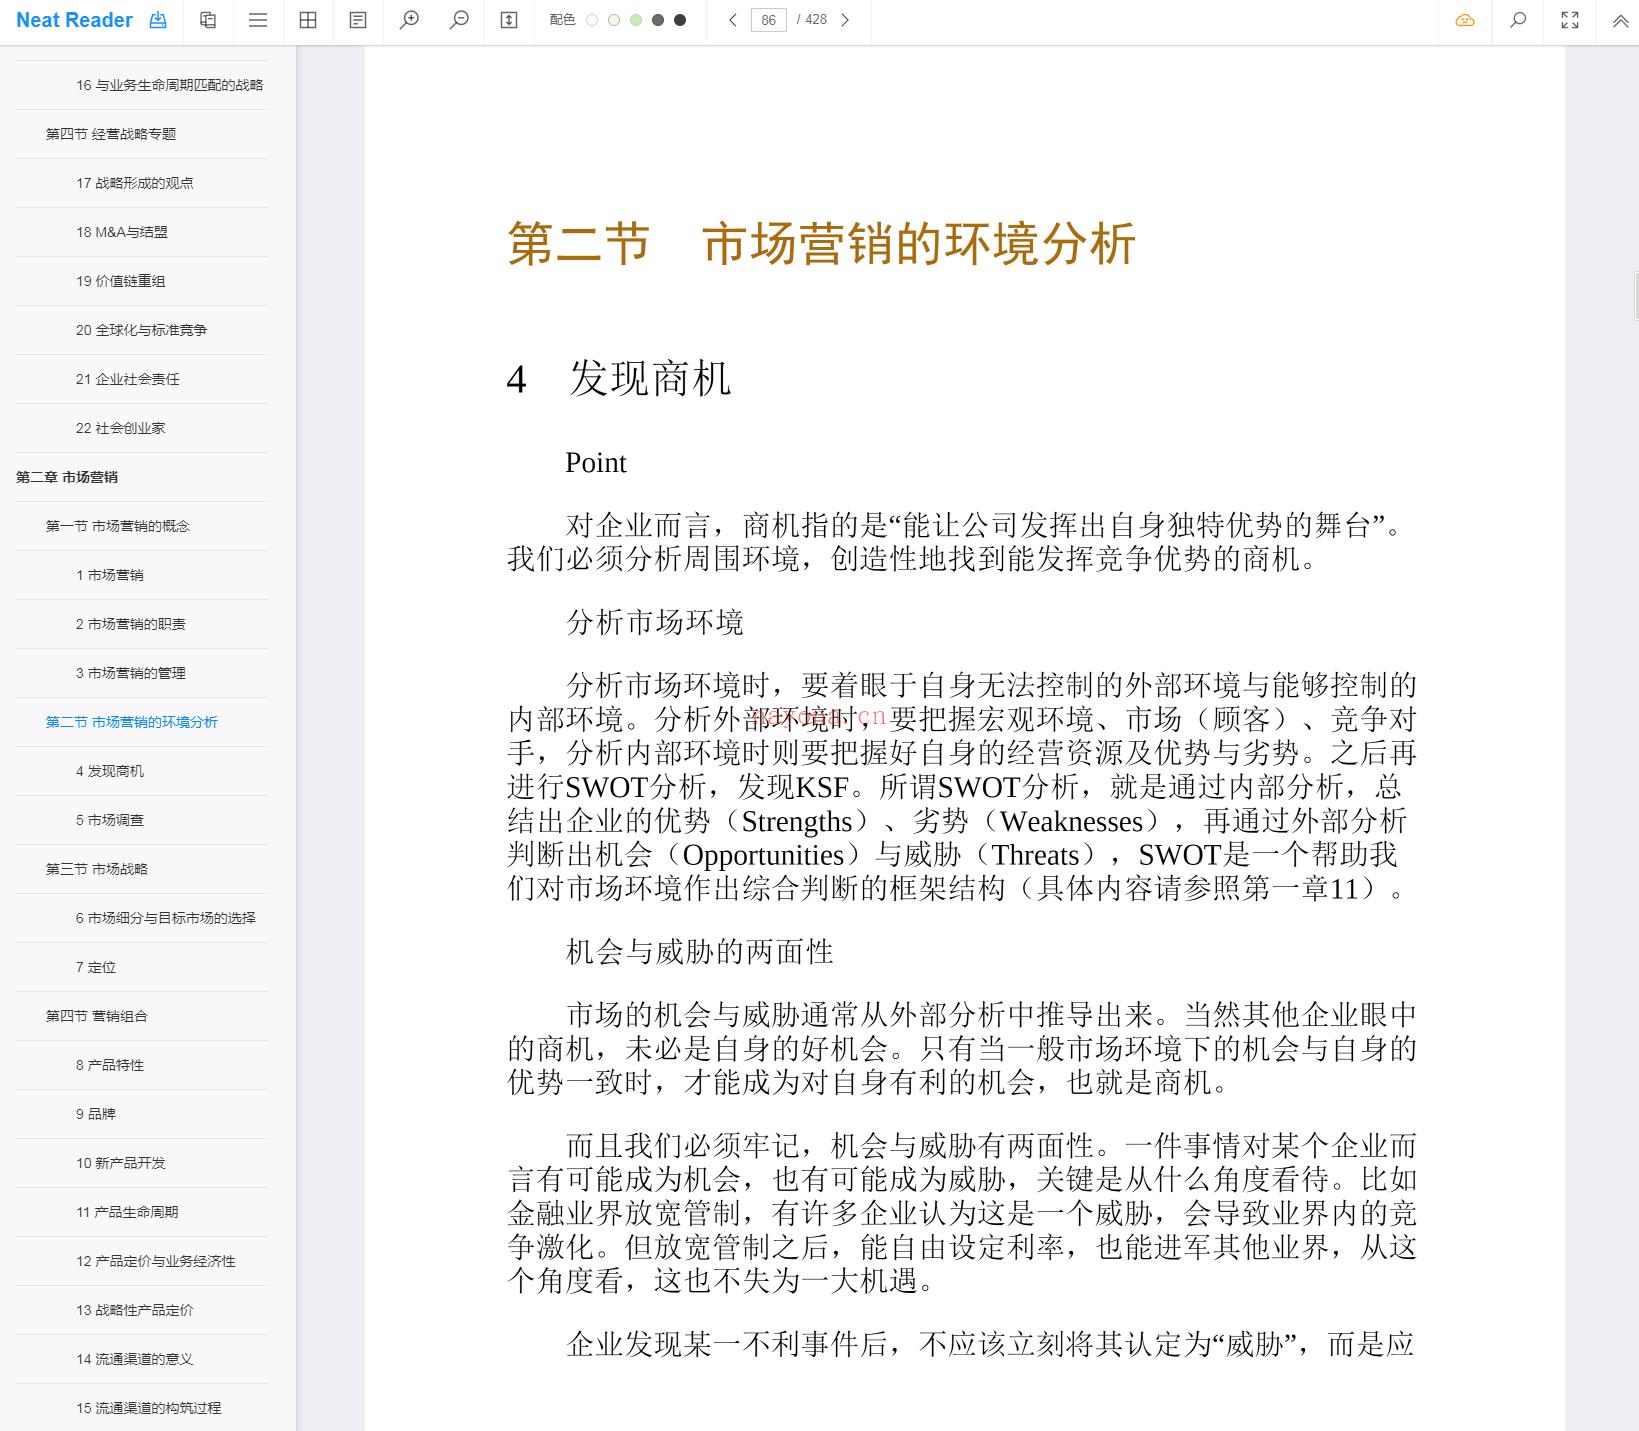Image resolution: width=1639 pixels, height=1431 pixels.
Task: Open chapter 20 全球化与标准竞争
Action: coord(142,330)
